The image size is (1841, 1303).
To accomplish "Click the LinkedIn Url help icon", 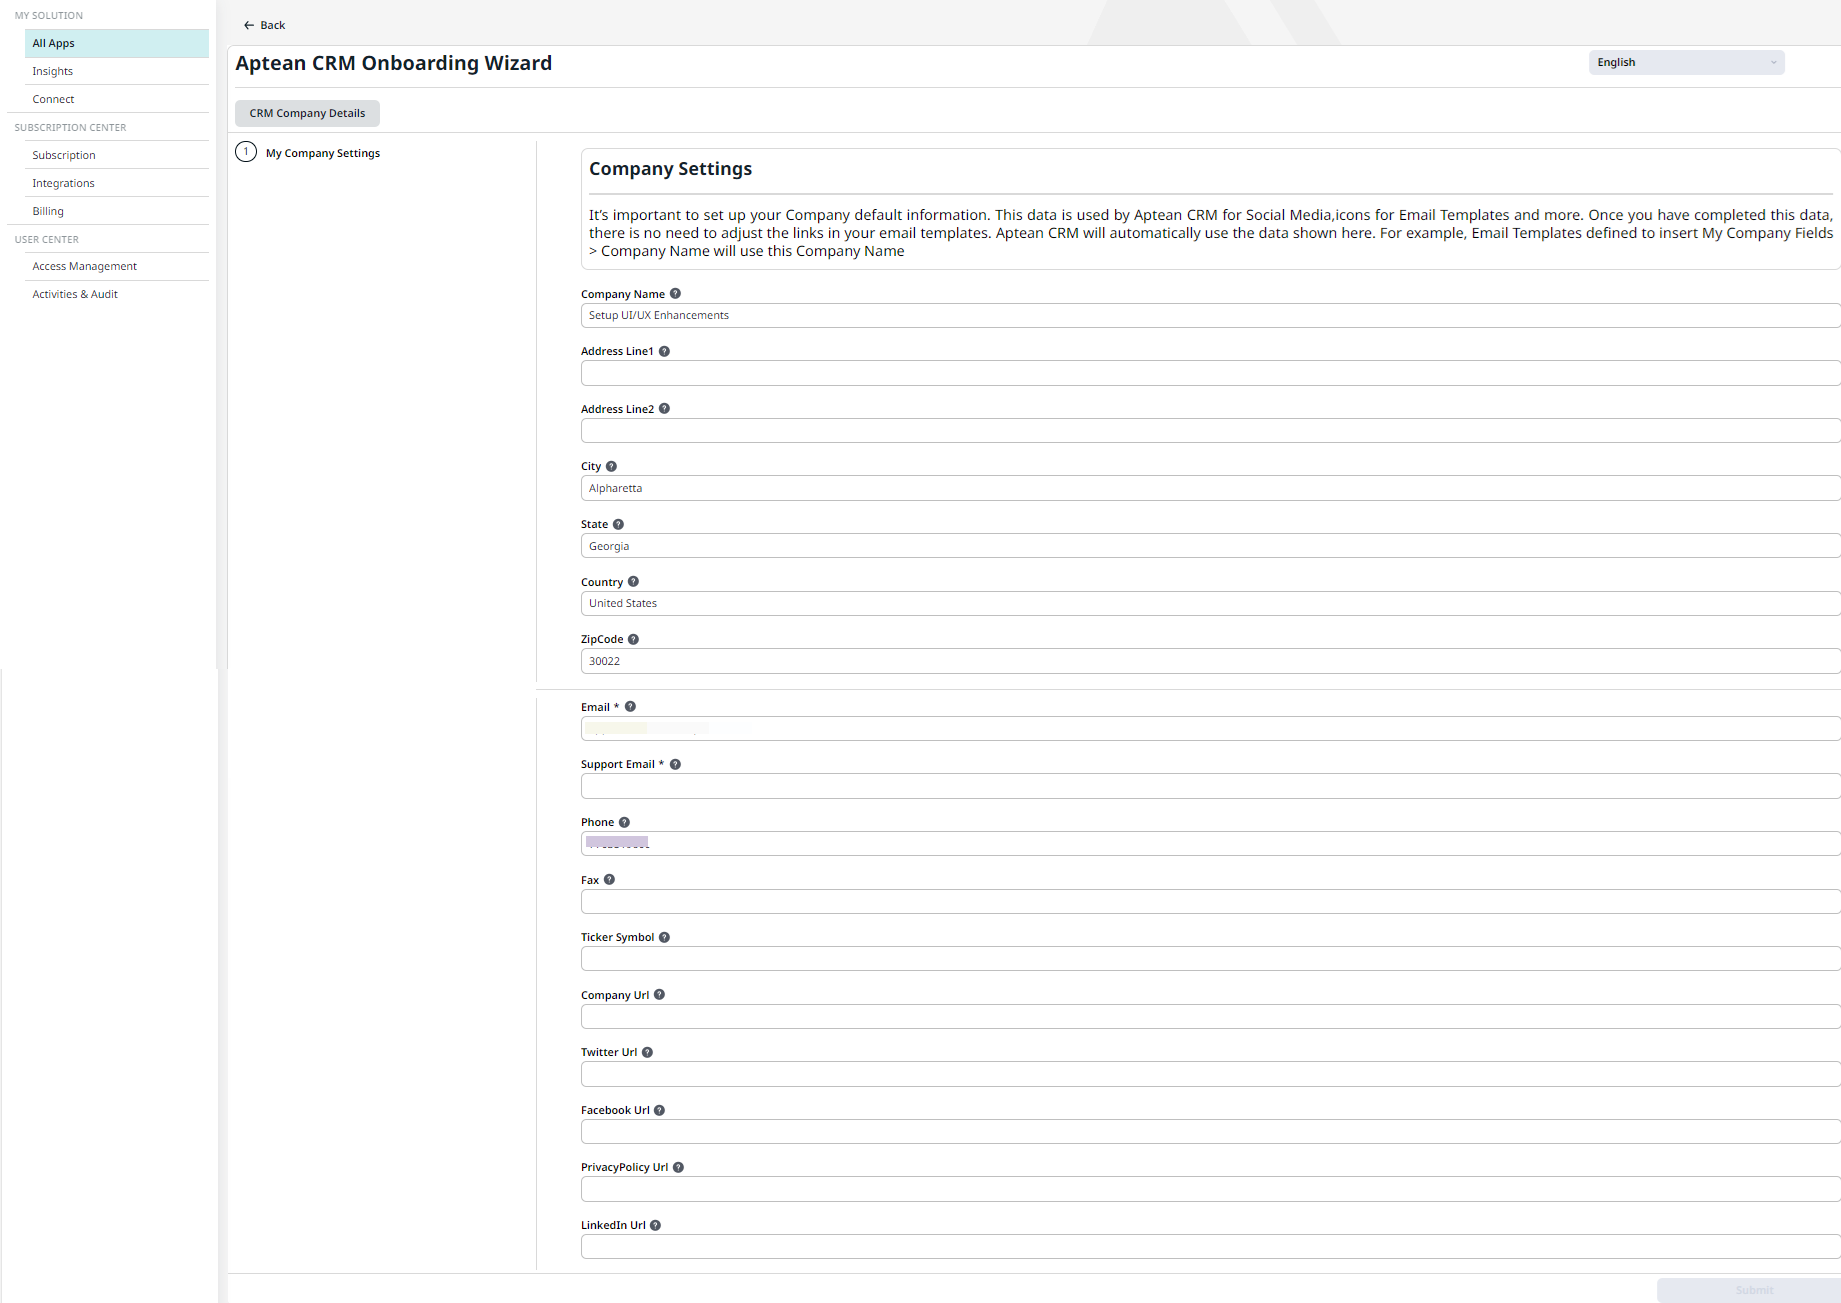I will (655, 1225).
